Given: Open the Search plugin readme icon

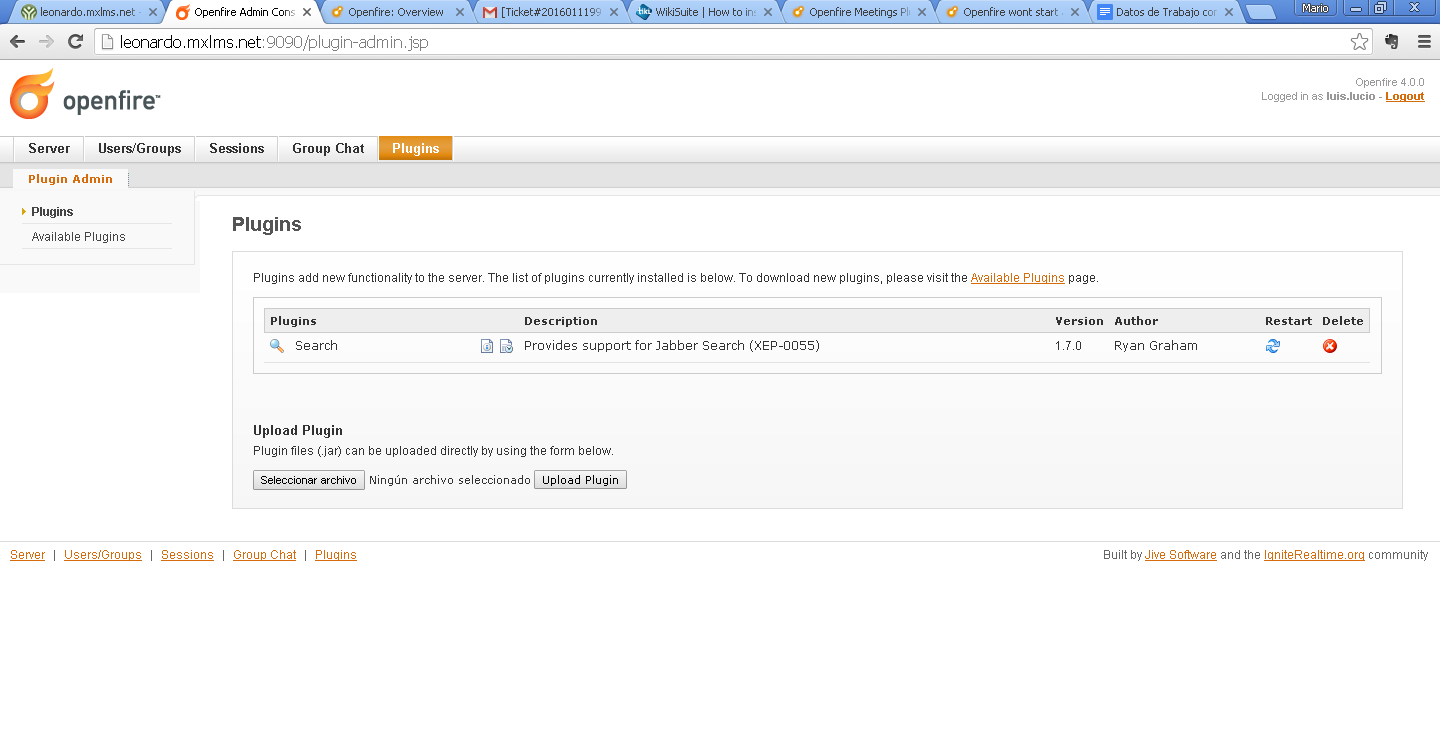Looking at the screenshot, I should pyautogui.click(x=487, y=346).
